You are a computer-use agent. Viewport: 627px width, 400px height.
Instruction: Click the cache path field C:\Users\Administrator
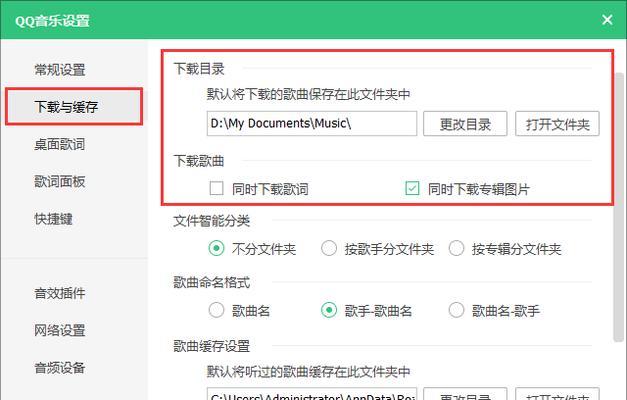312,394
